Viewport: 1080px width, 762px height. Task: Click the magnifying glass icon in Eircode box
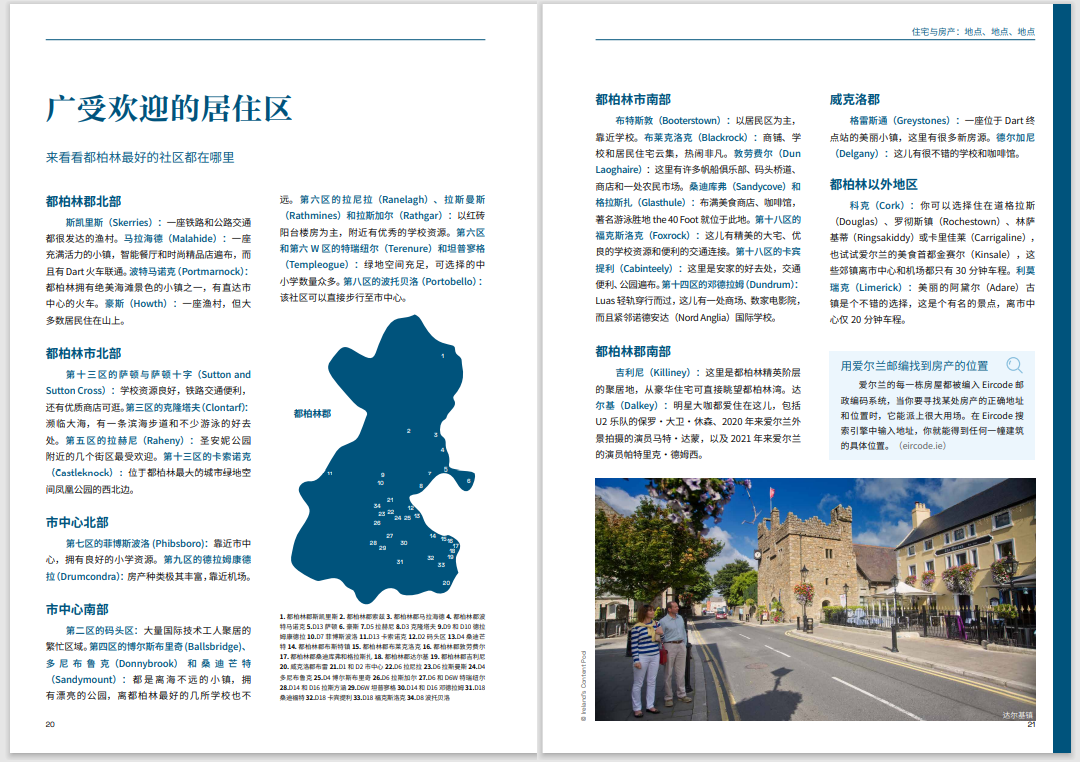(1014, 365)
